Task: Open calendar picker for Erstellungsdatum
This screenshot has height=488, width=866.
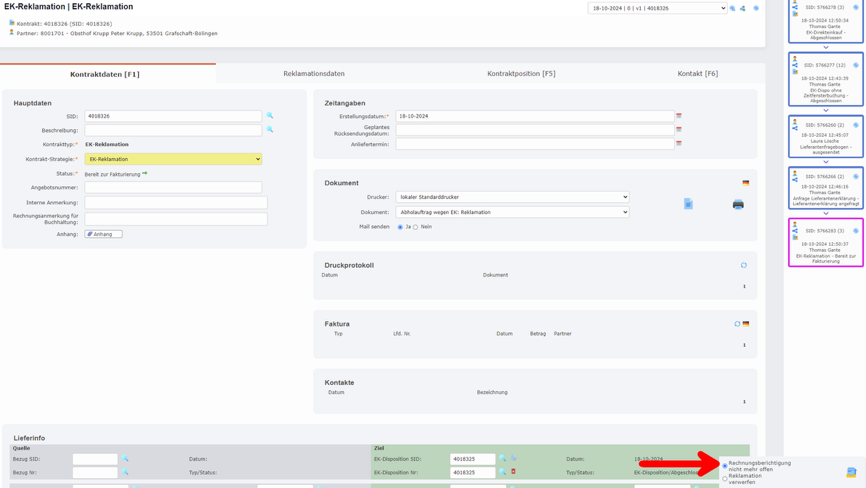Action: (x=679, y=116)
